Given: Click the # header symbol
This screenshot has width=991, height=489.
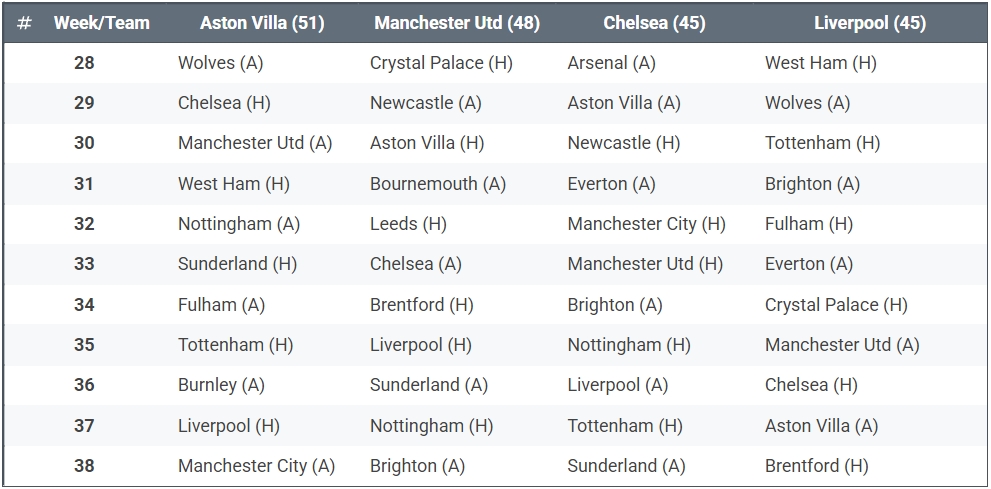Looking at the screenshot, I should [x=25, y=22].
